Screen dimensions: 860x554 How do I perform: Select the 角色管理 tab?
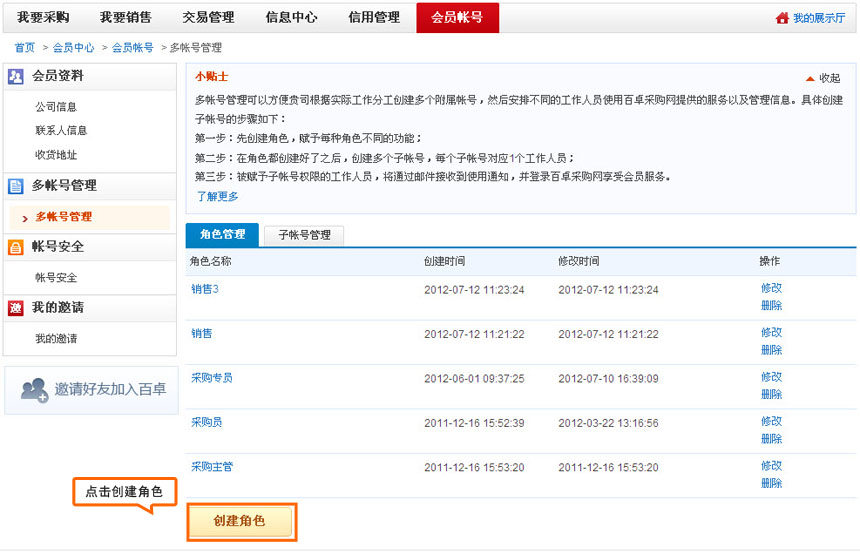coord(222,235)
